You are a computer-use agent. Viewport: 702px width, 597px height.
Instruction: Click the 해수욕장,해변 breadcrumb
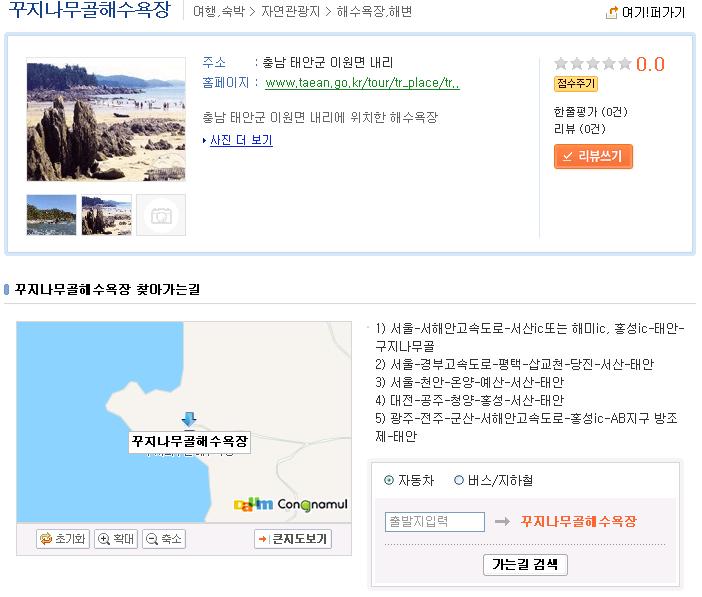(x=374, y=12)
